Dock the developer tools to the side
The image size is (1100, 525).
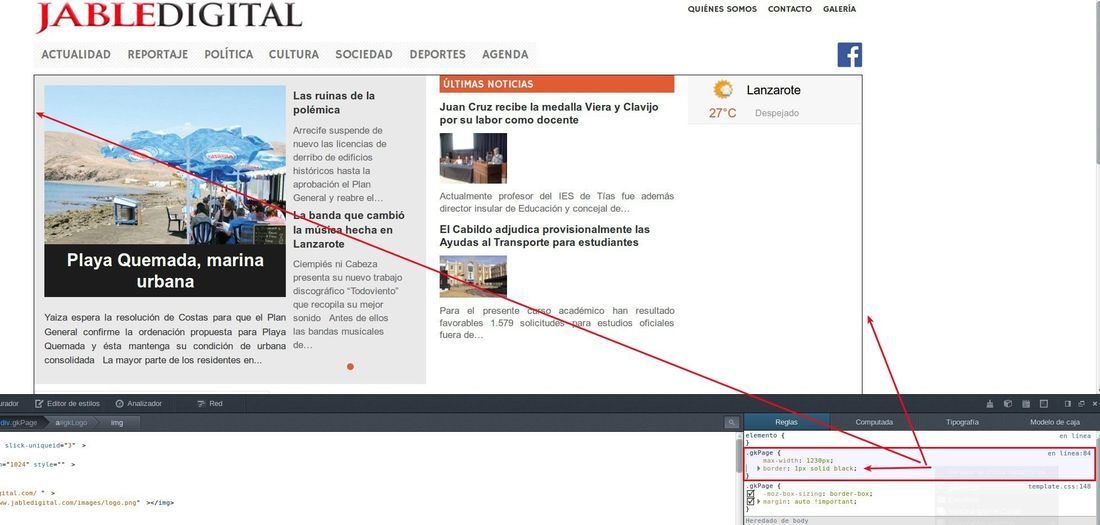1068,404
